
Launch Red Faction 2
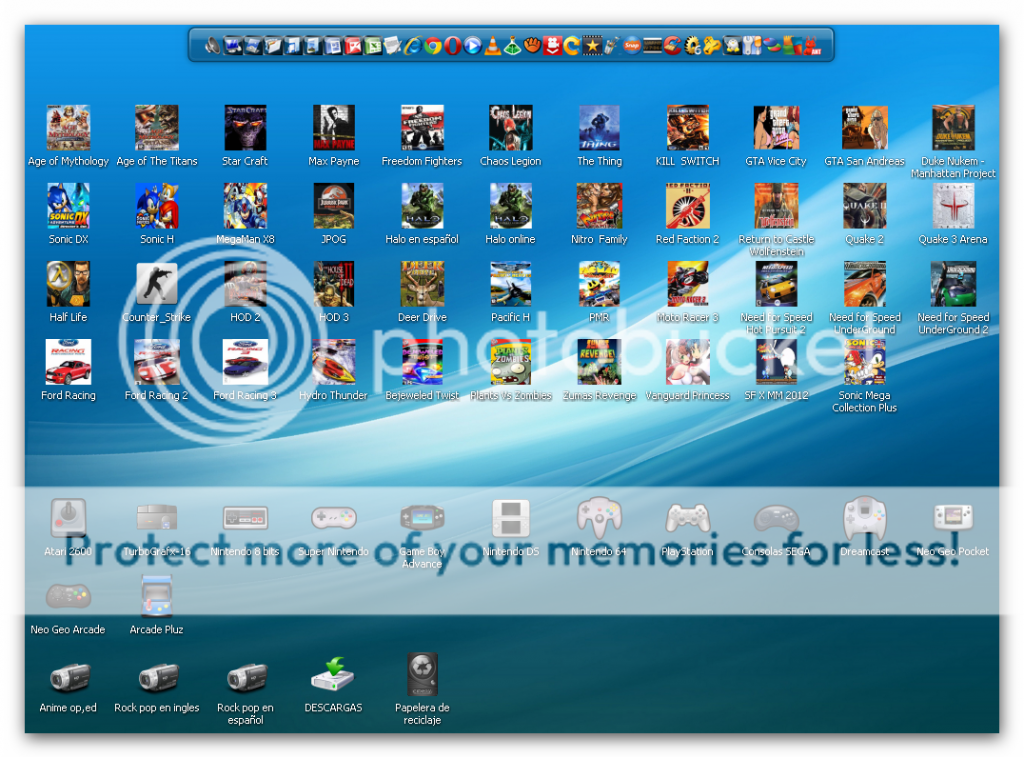[x=688, y=206]
